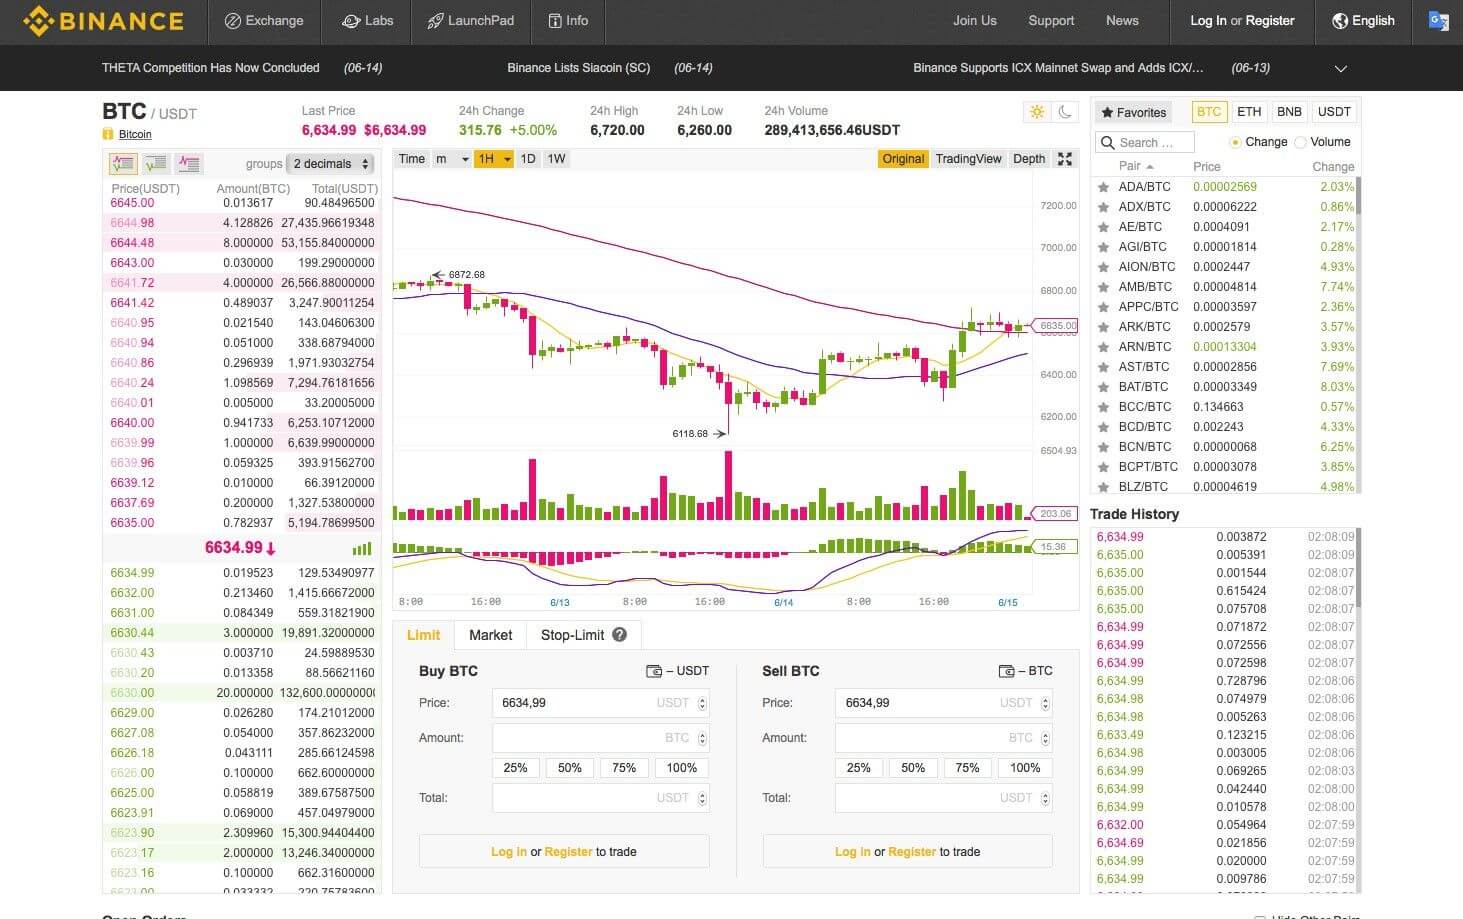Open the Bitcoin info link

click(135, 134)
